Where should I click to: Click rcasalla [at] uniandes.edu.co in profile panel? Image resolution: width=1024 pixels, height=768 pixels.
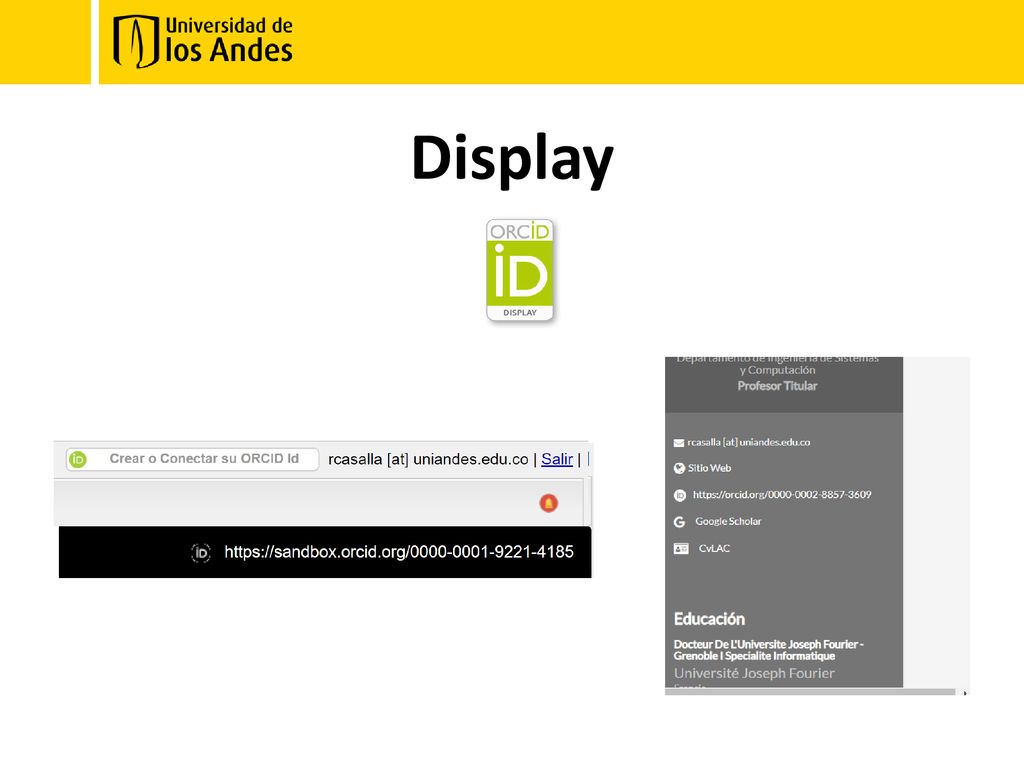[748, 442]
